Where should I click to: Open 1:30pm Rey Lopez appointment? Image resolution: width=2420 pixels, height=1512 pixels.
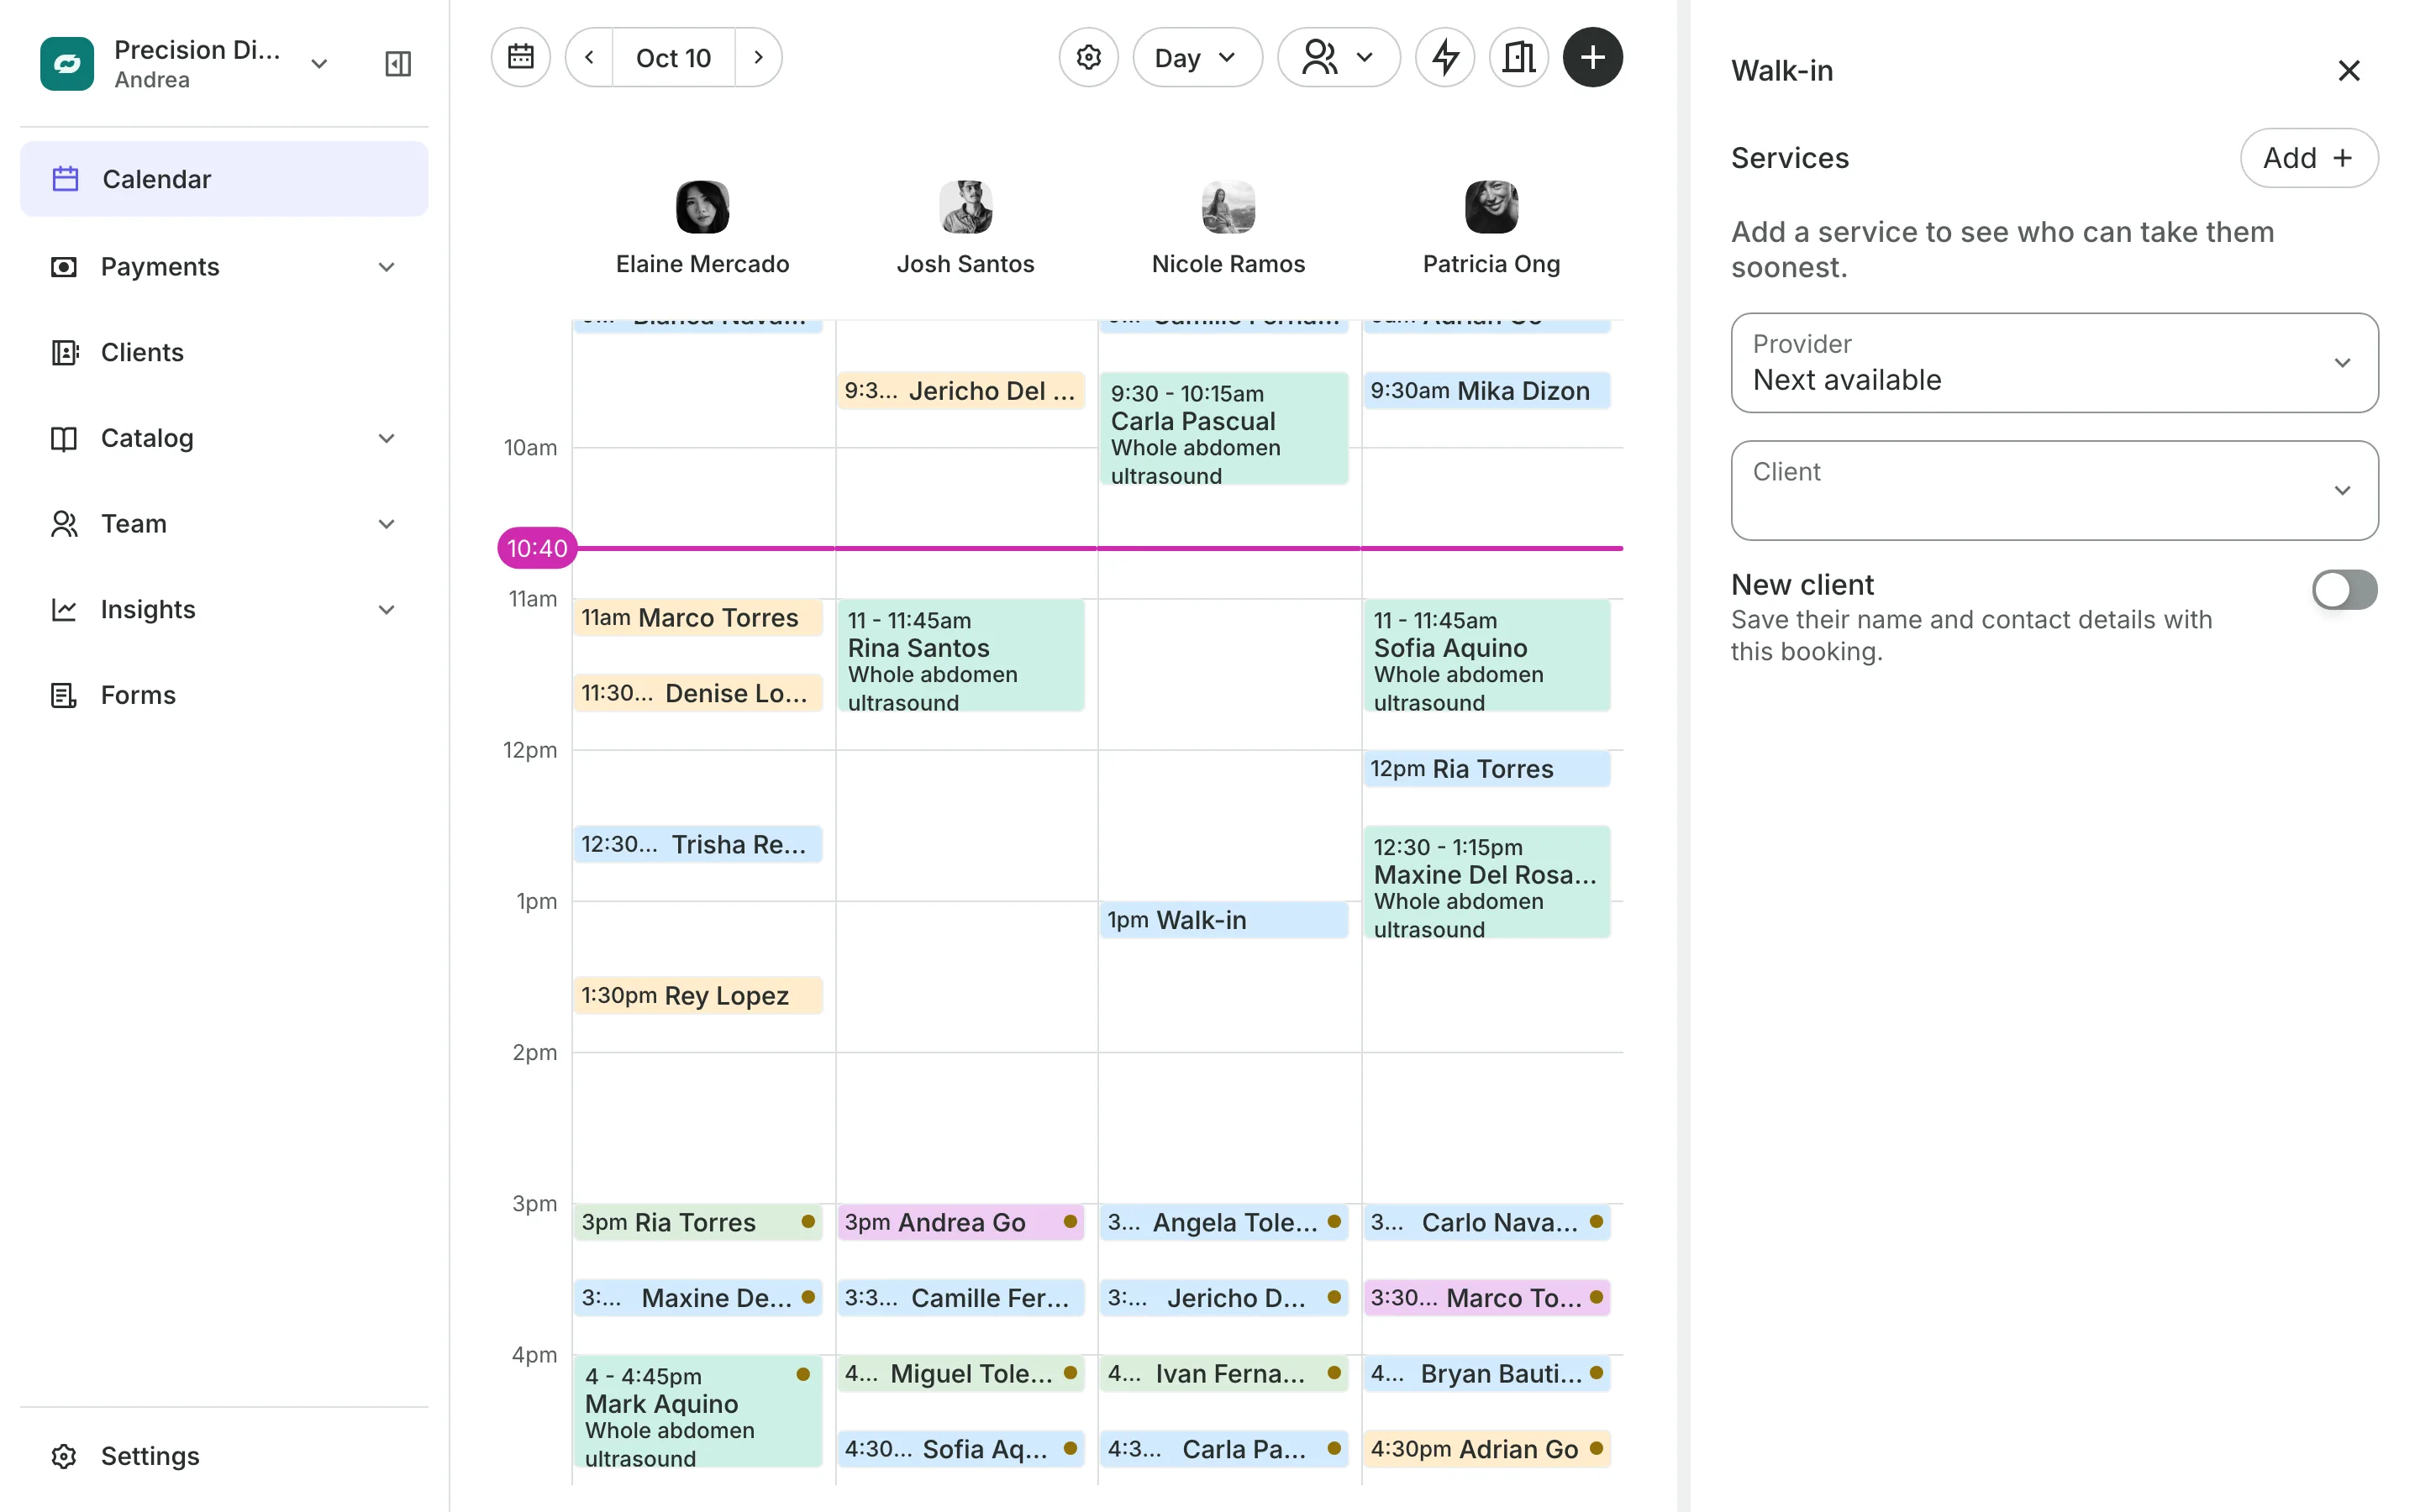698,996
